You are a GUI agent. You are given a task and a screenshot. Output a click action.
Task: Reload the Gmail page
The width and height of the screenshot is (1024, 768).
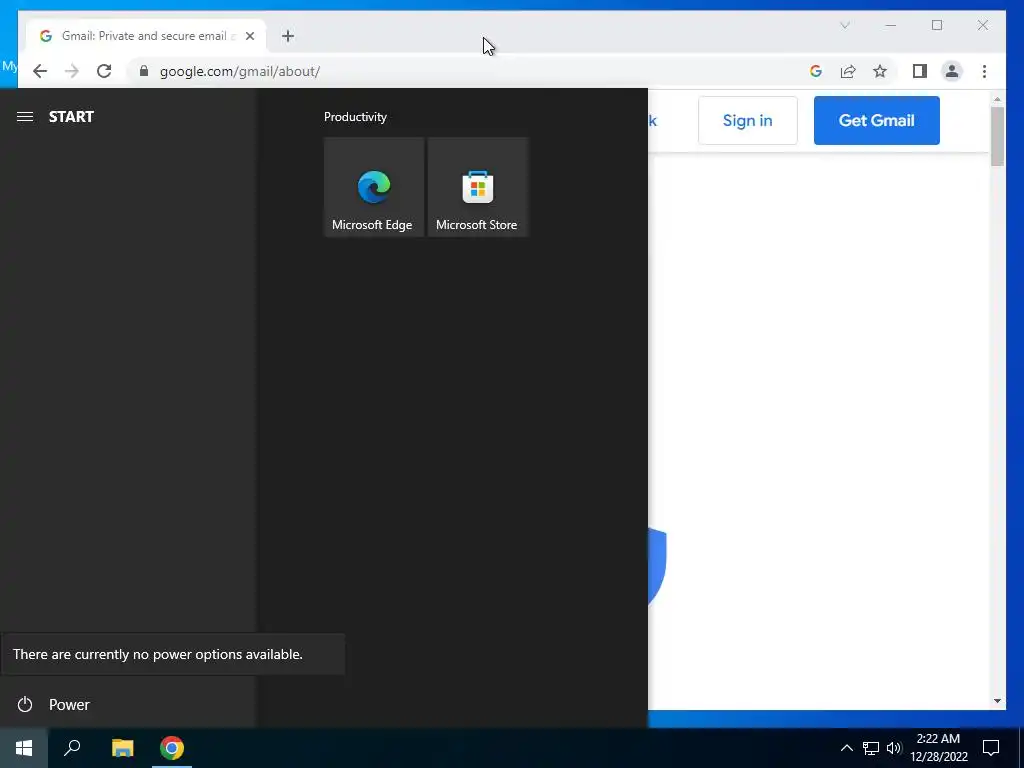pyautogui.click(x=104, y=71)
